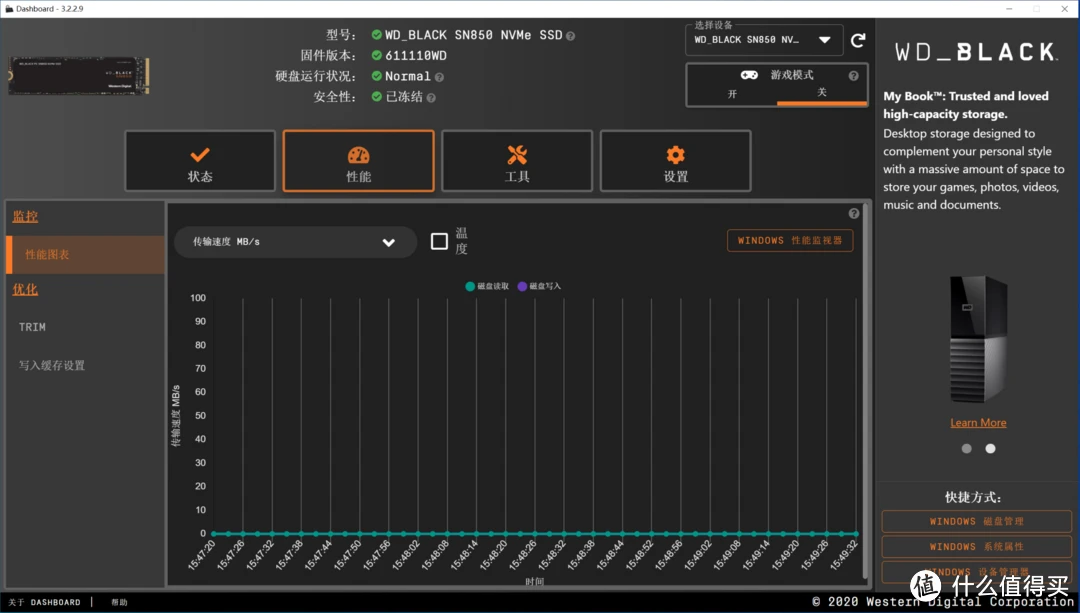
Task: Click the second carousel dot under My Book panel
Action: tap(990, 448)
